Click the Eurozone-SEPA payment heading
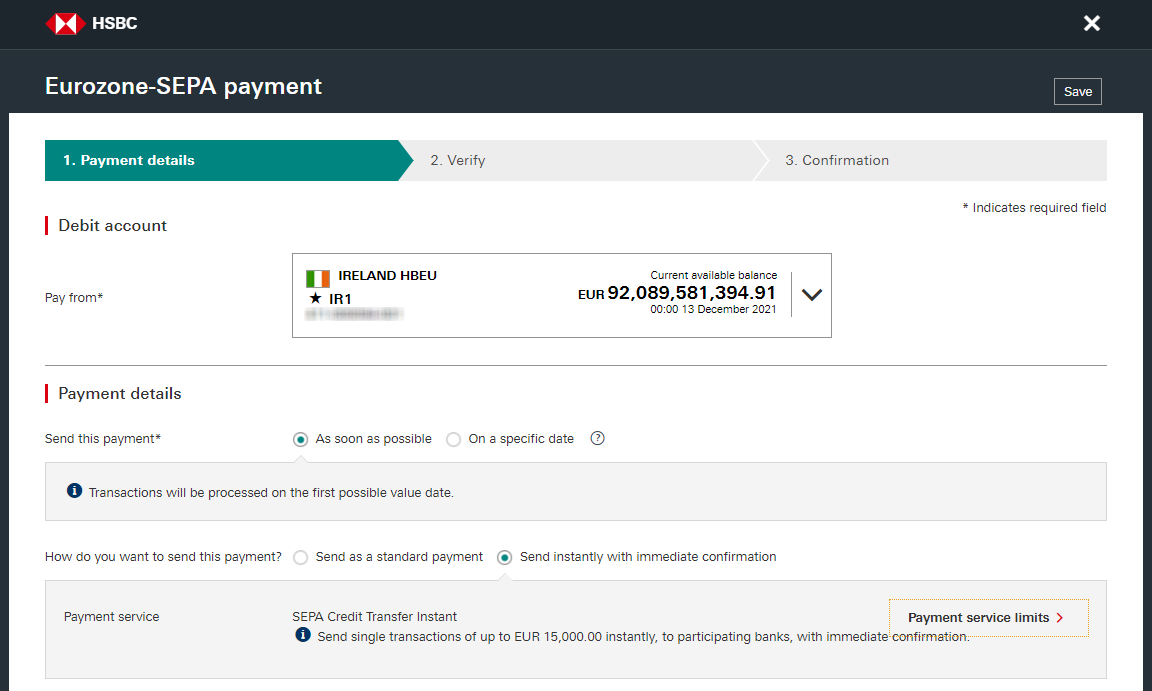This screenshot has height=691, width=1152. [x=184, y=87]
